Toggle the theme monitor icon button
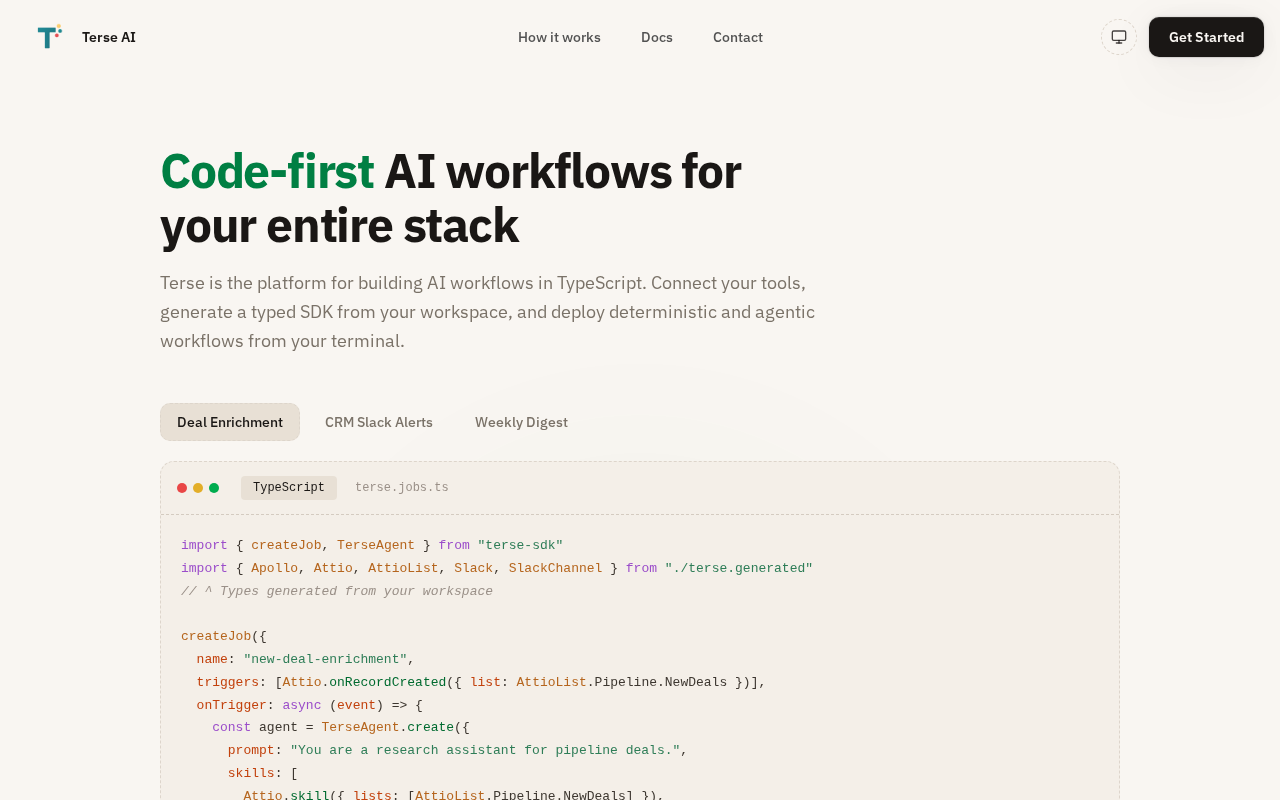1280x800 pixels. (x=1119, y=37)
